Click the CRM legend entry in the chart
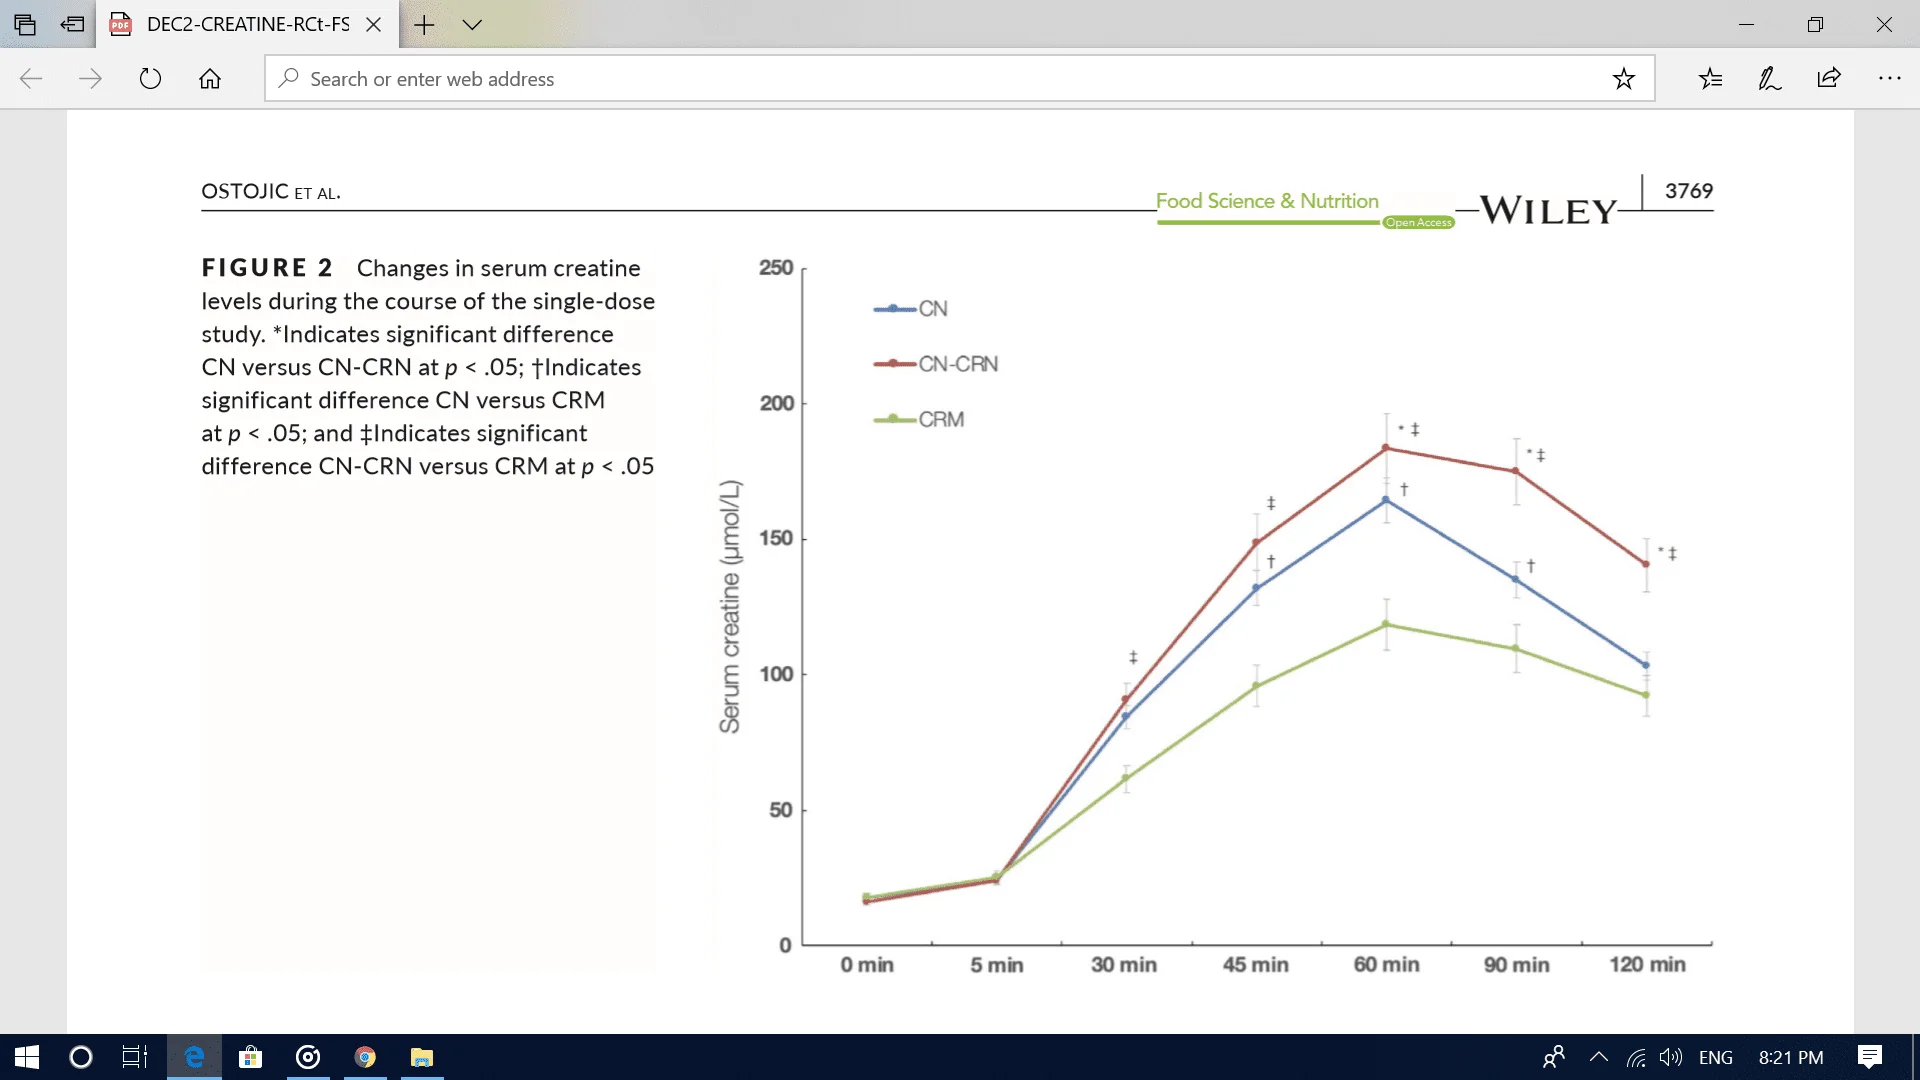Screen dimensions: 1920x1080 (918, 419)
